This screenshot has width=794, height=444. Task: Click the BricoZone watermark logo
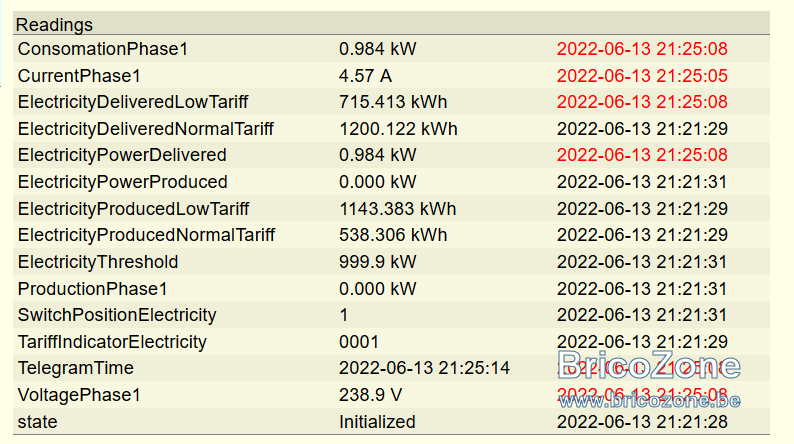tap(649, 365)
